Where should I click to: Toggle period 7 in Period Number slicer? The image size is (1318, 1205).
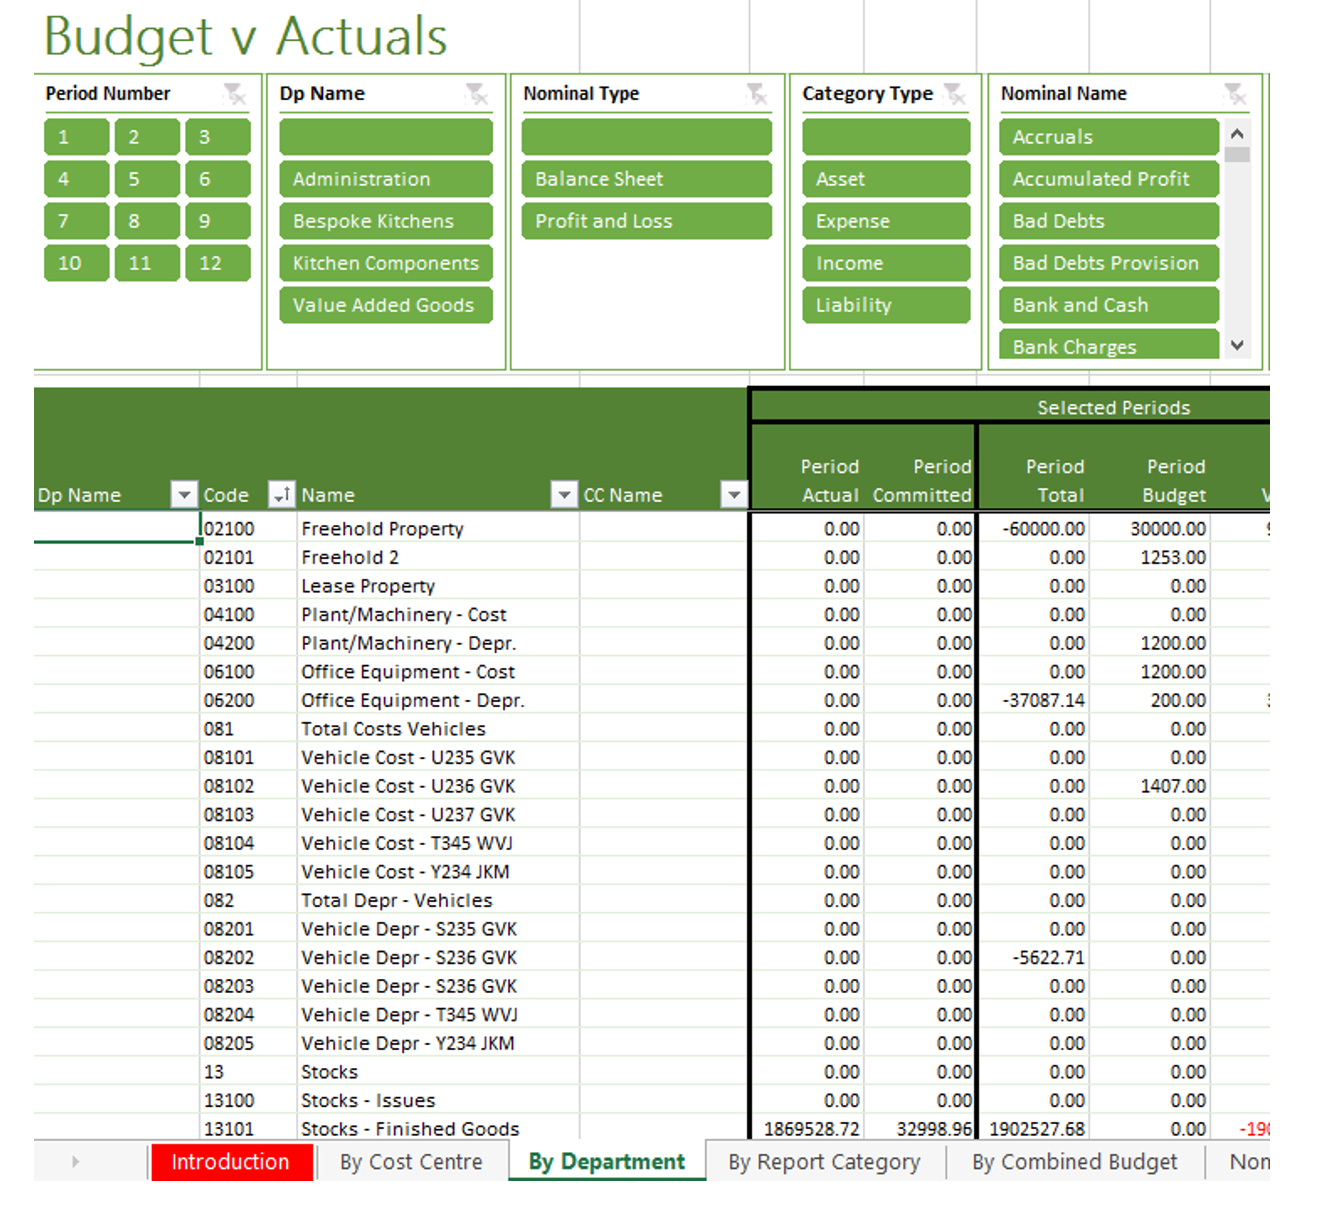tap(76, 221)
